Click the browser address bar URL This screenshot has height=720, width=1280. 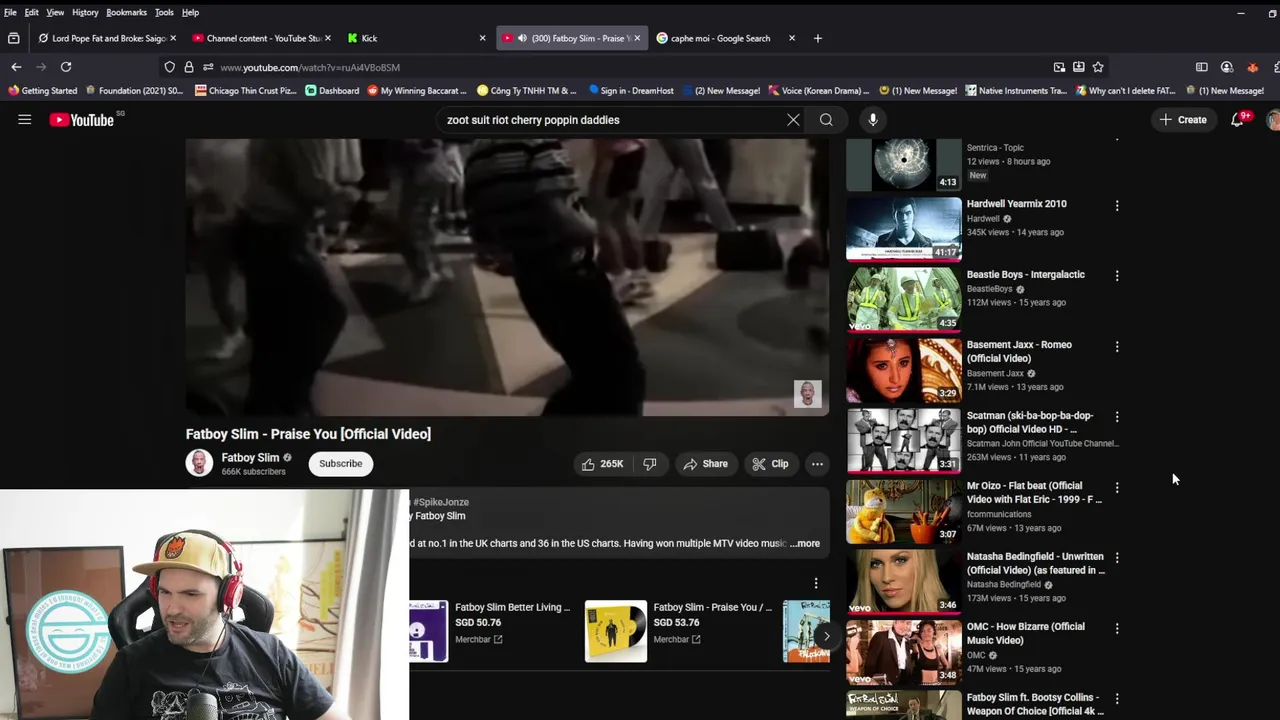(x=310, y=67)
